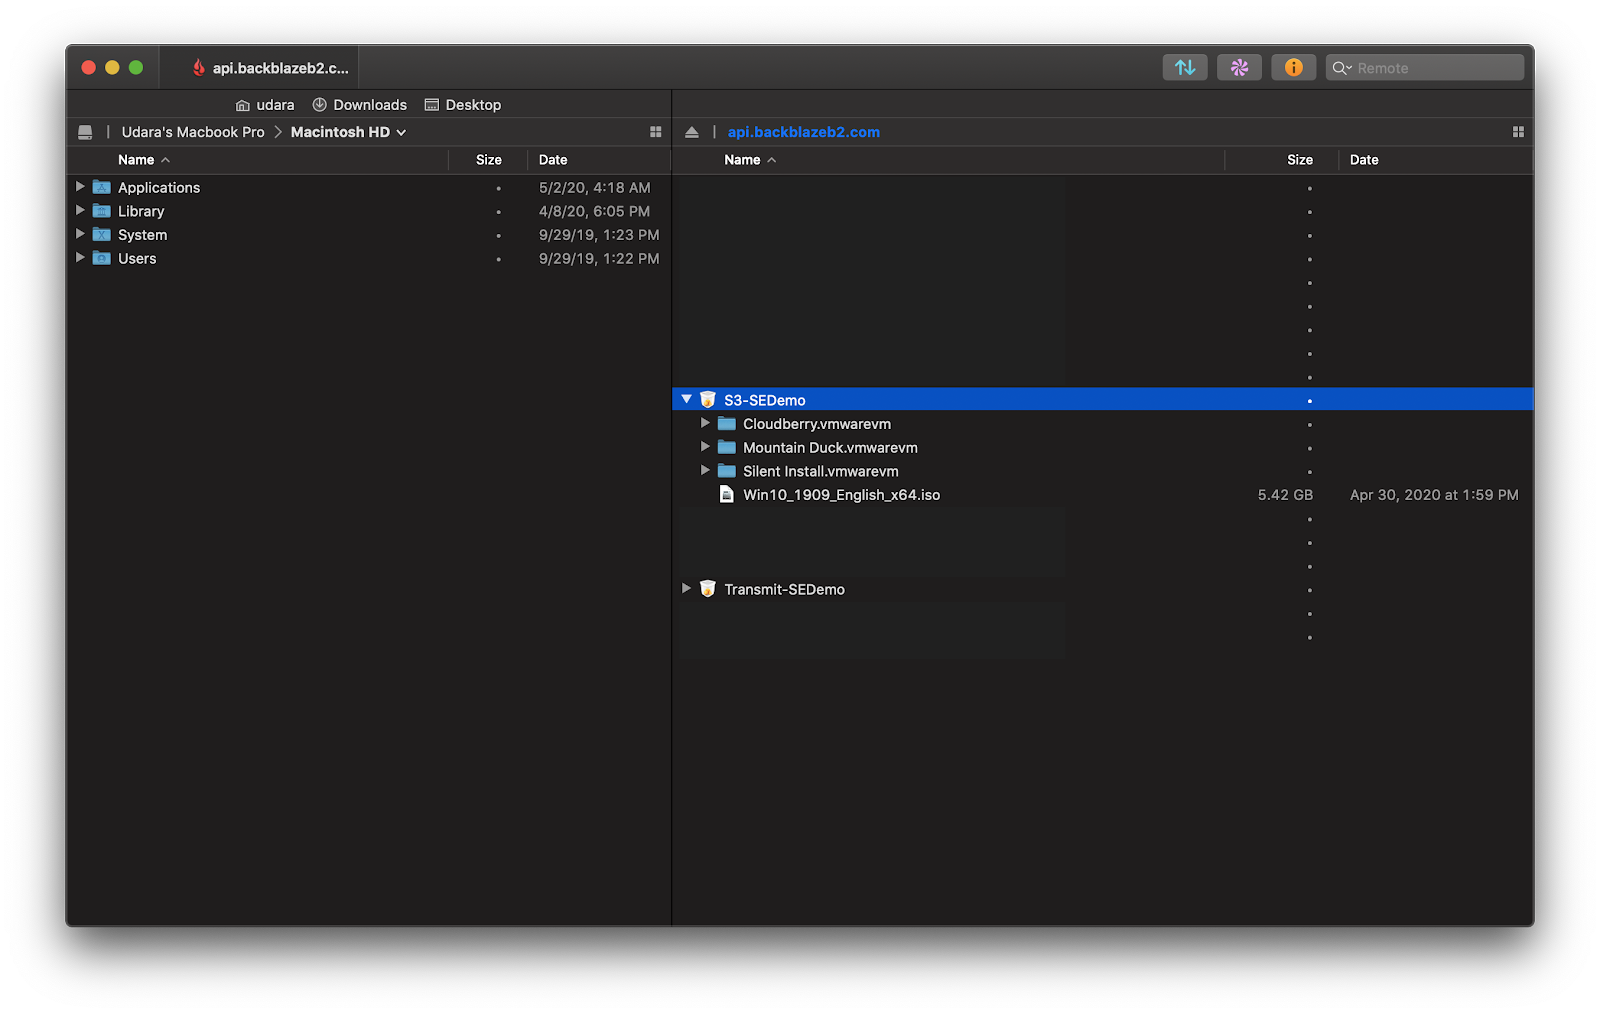Click the Activity pinwheel toolbar icon
The height and width of the screenshot is (1014, 1600).
pyautogui.click(x=1239, y=67)
